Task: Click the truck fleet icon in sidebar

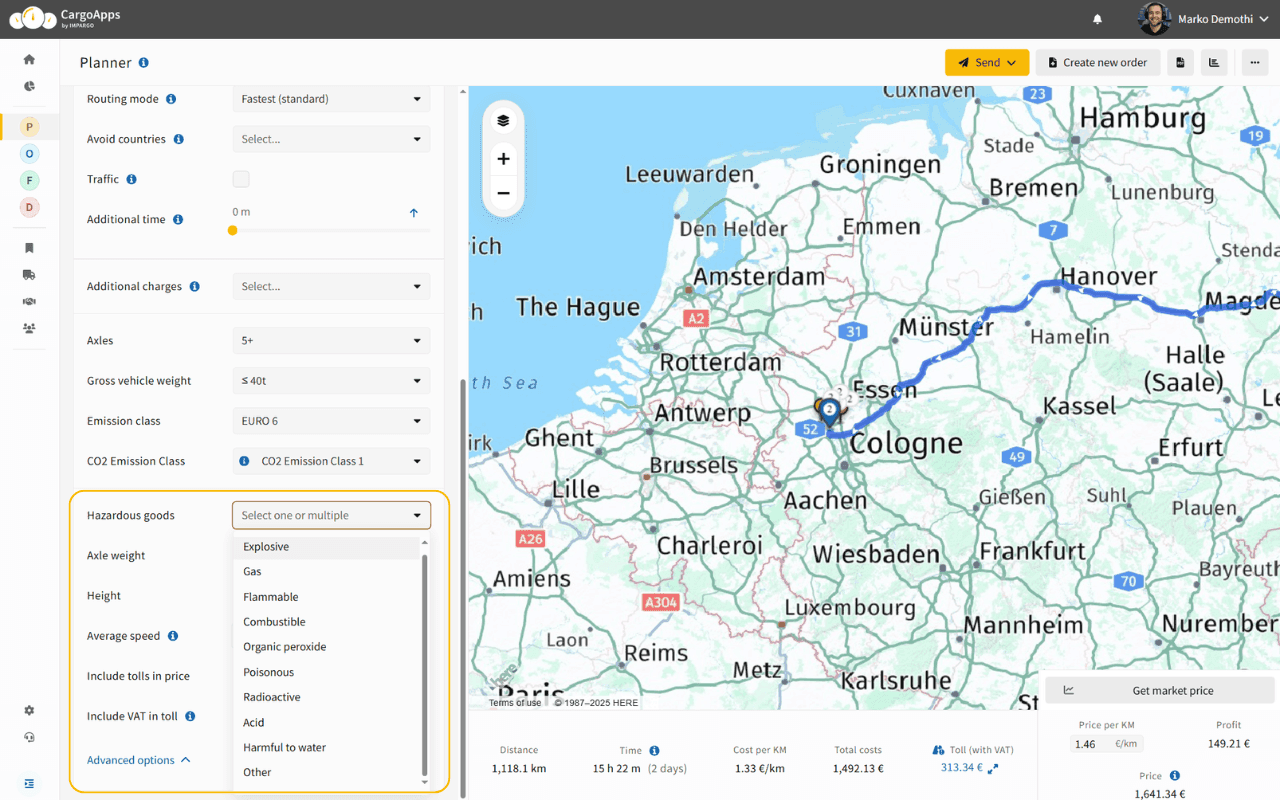Action: [x=29, y=274]
